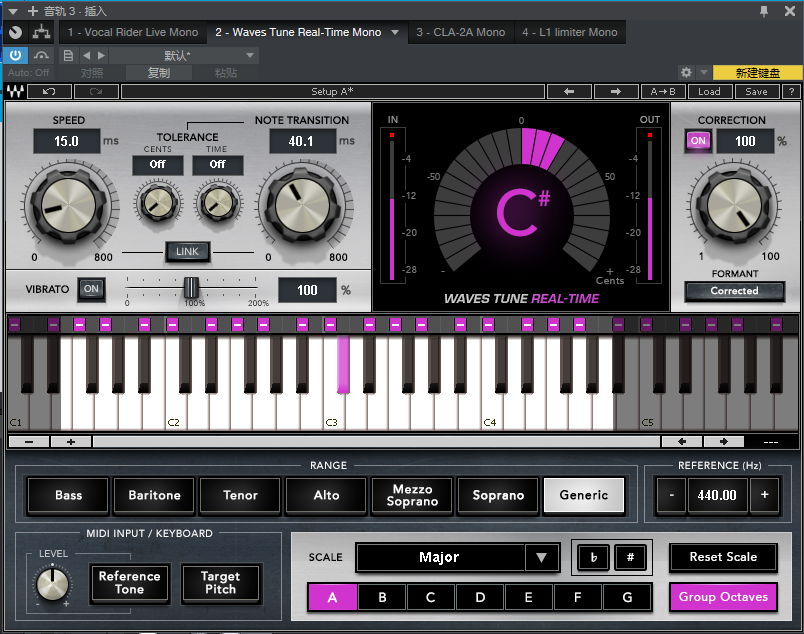Click the Speed knob

tap(68, 205)
